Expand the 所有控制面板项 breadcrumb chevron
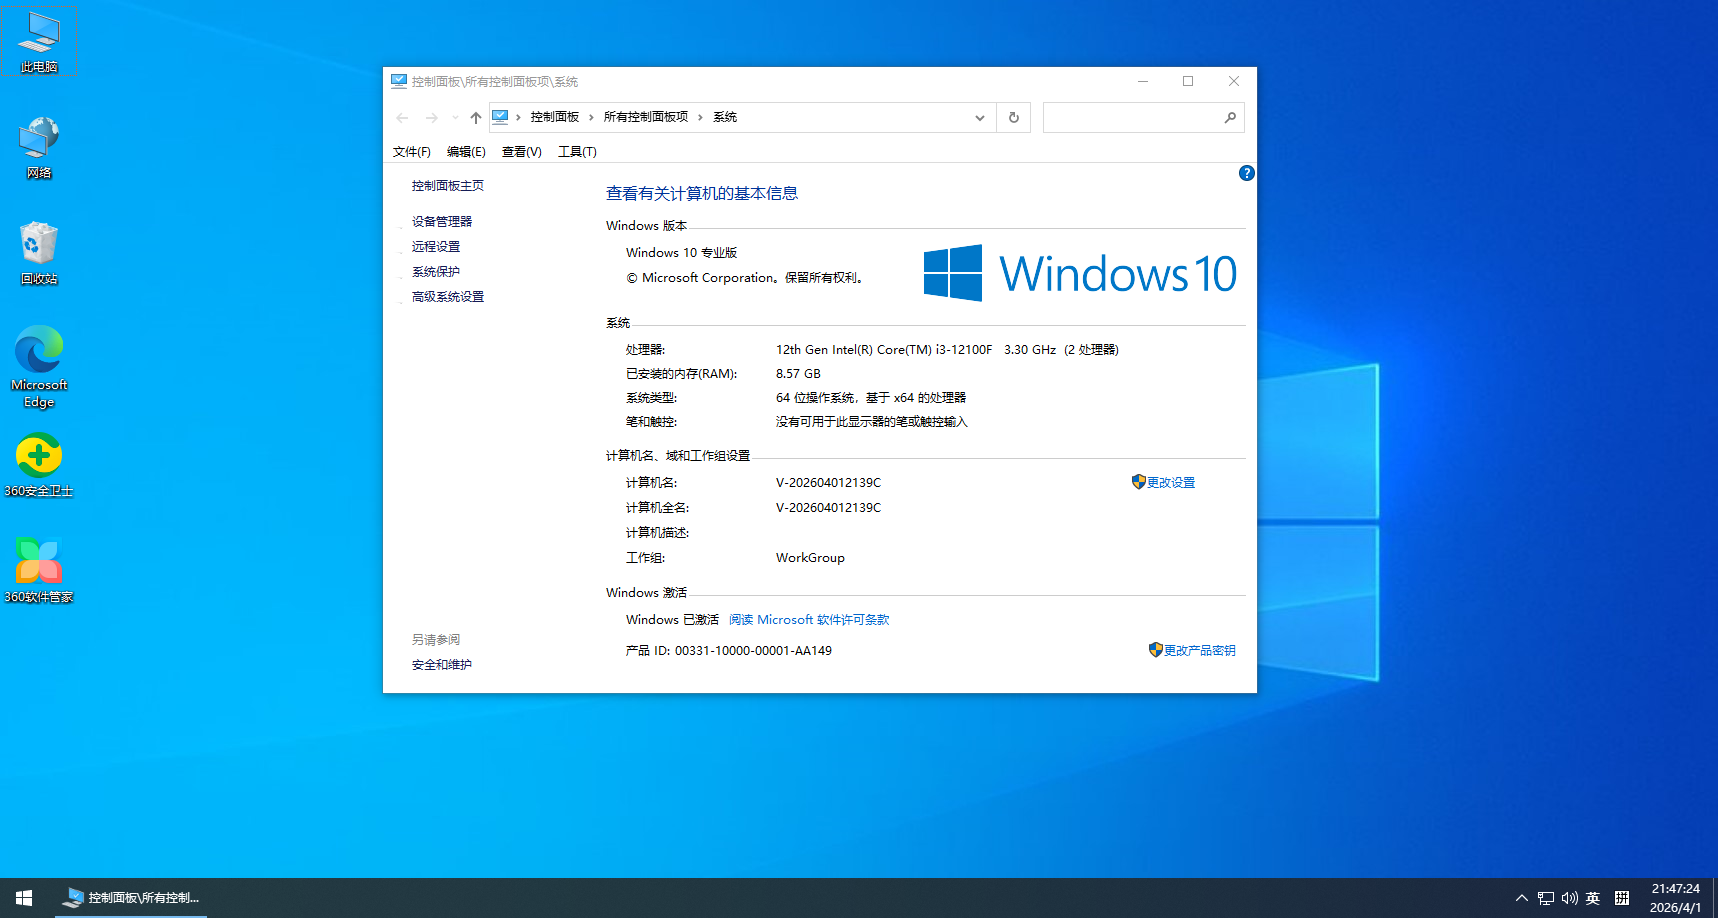 pyautogui.click(x=703, y=117)
